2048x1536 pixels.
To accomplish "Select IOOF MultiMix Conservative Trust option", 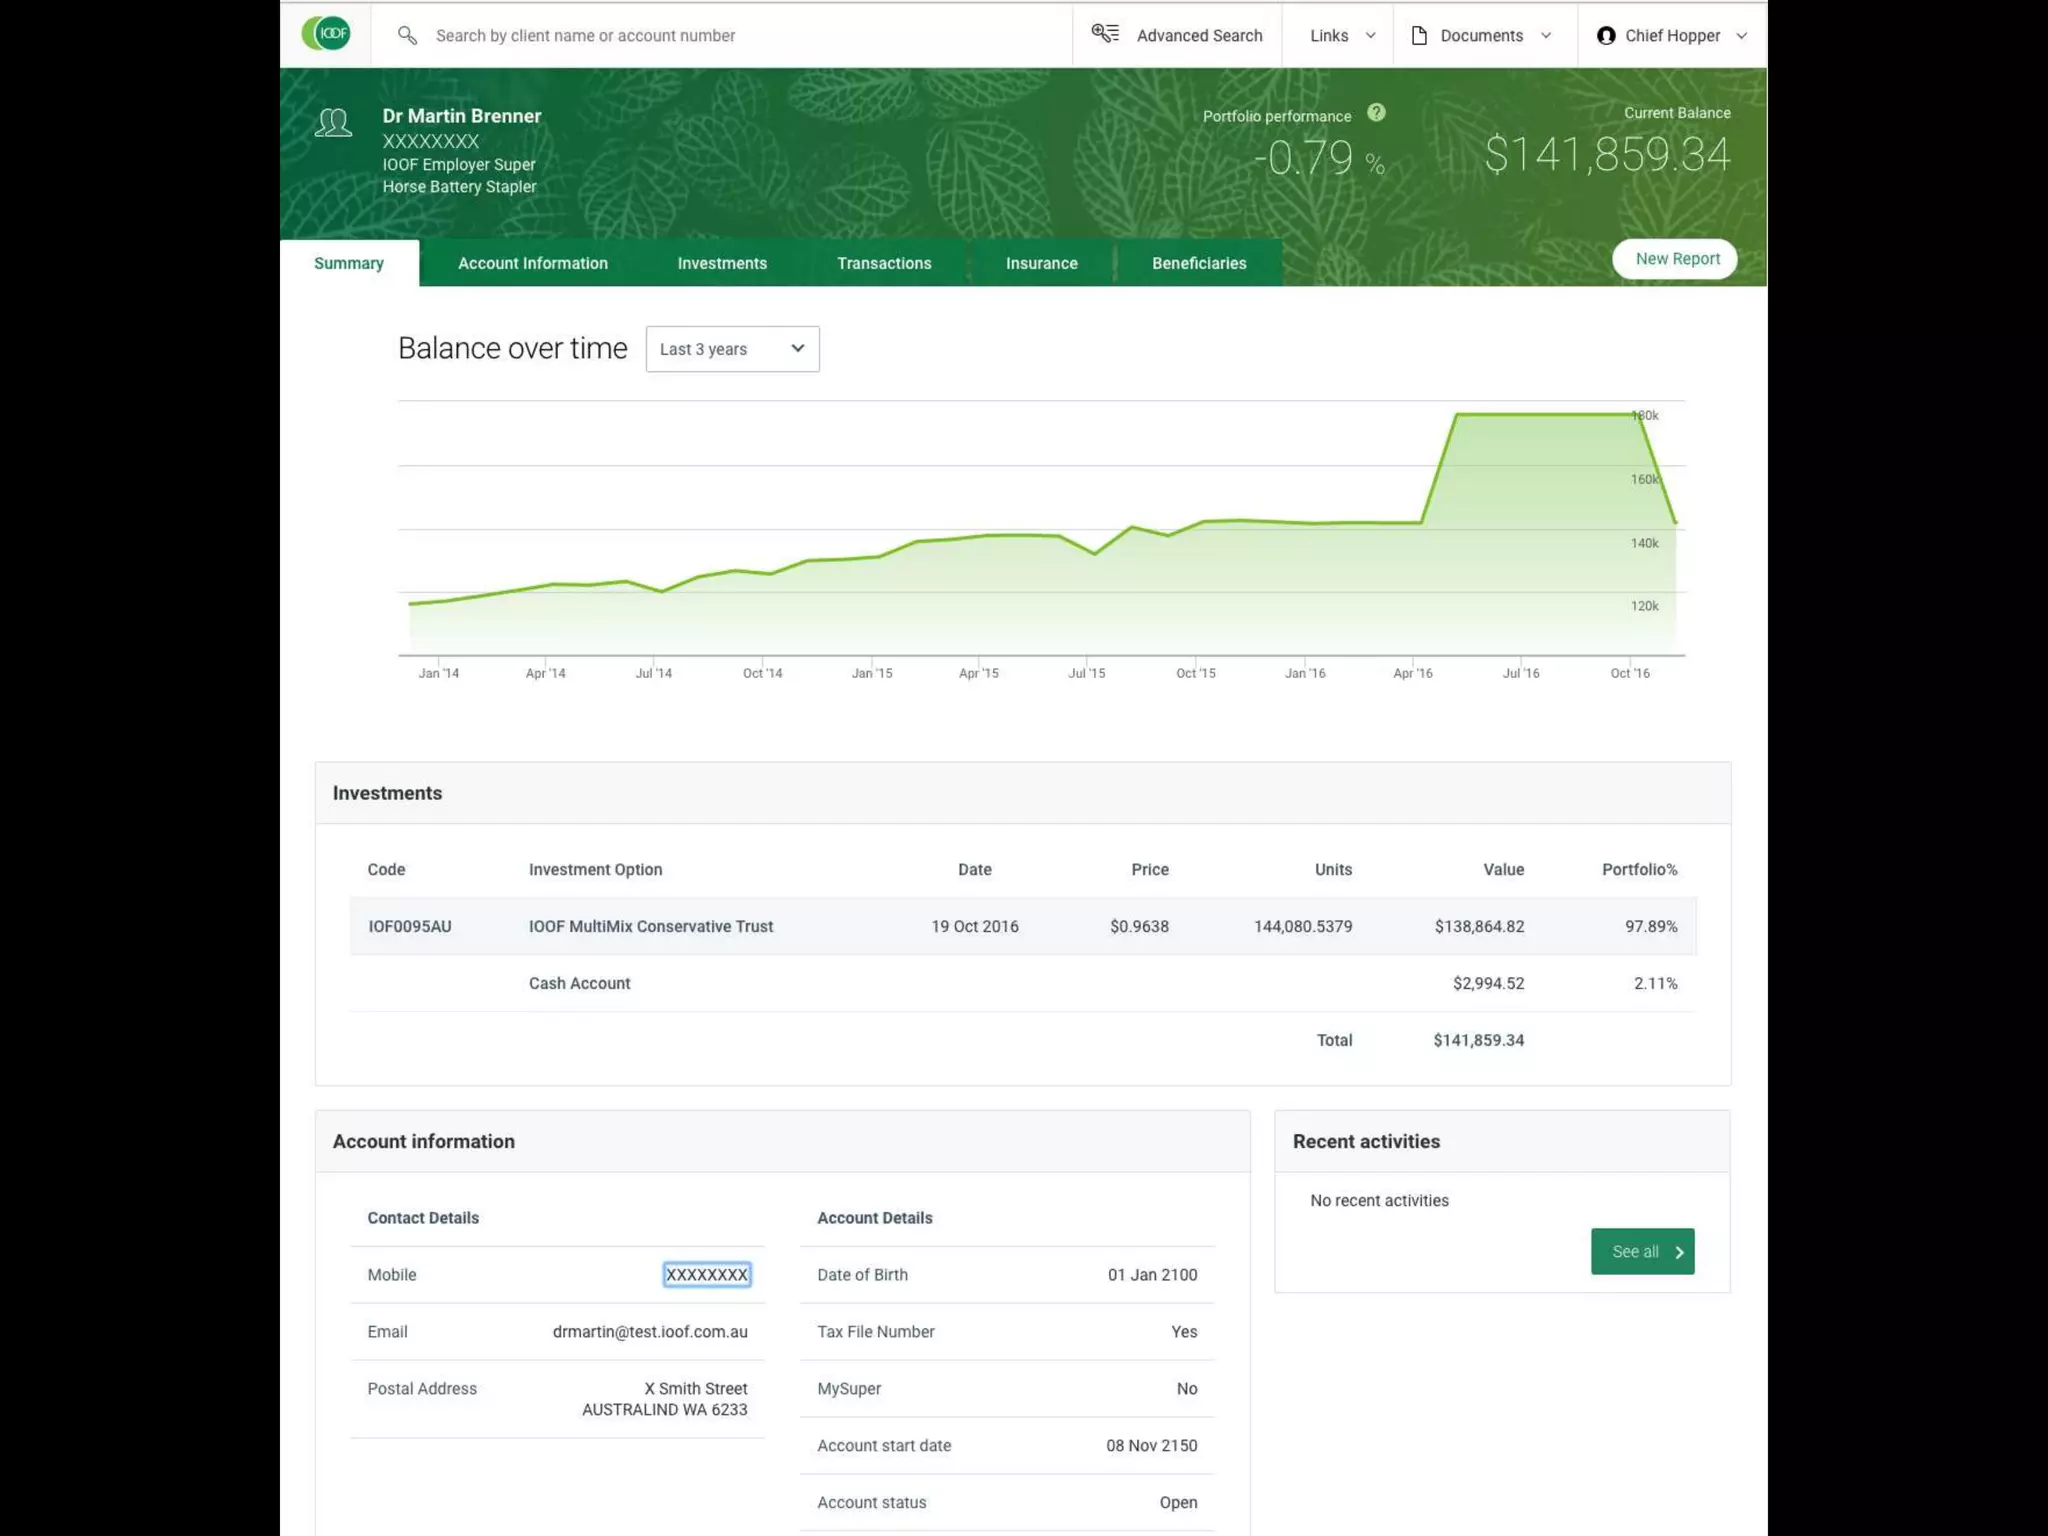I will (x=651, y=927).
